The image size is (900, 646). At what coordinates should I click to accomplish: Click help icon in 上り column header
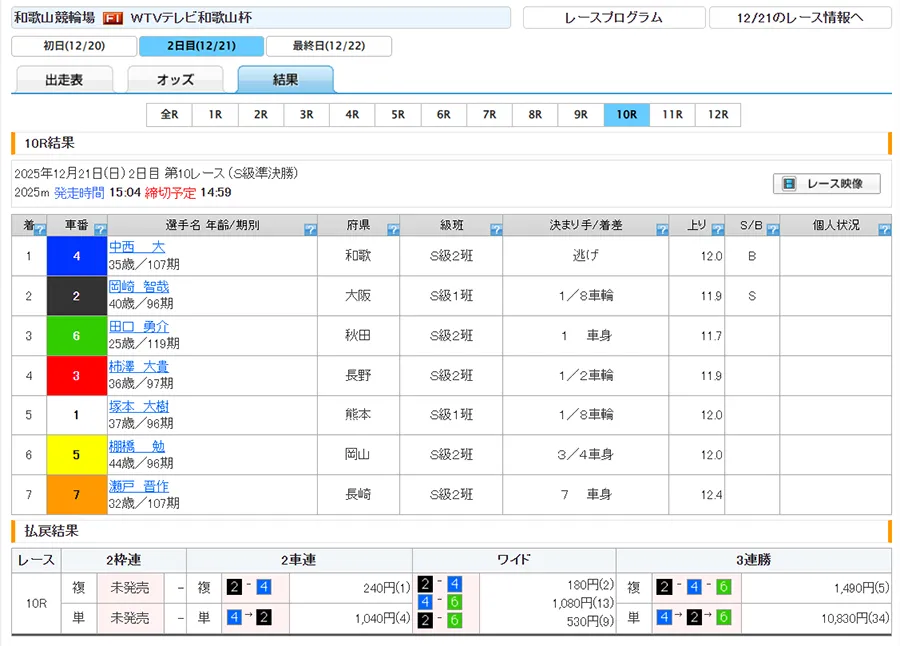pyautogui.click(x=718, y=230)
